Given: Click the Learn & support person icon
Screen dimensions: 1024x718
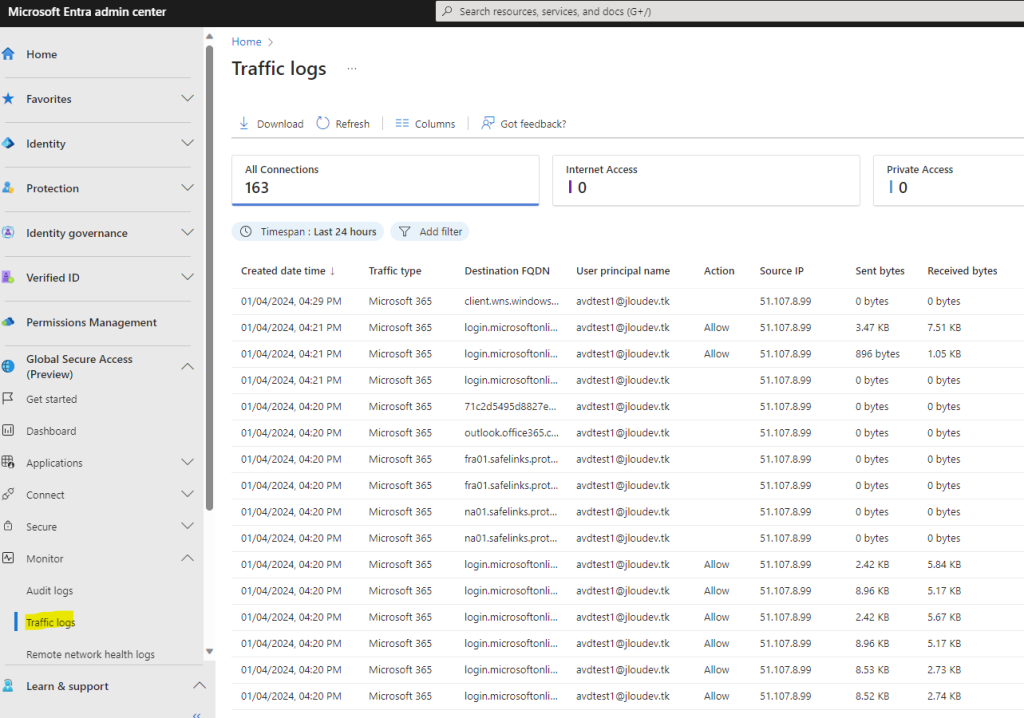Looking at the screenshot, I should pyautogui.click(x=8, y=686).
